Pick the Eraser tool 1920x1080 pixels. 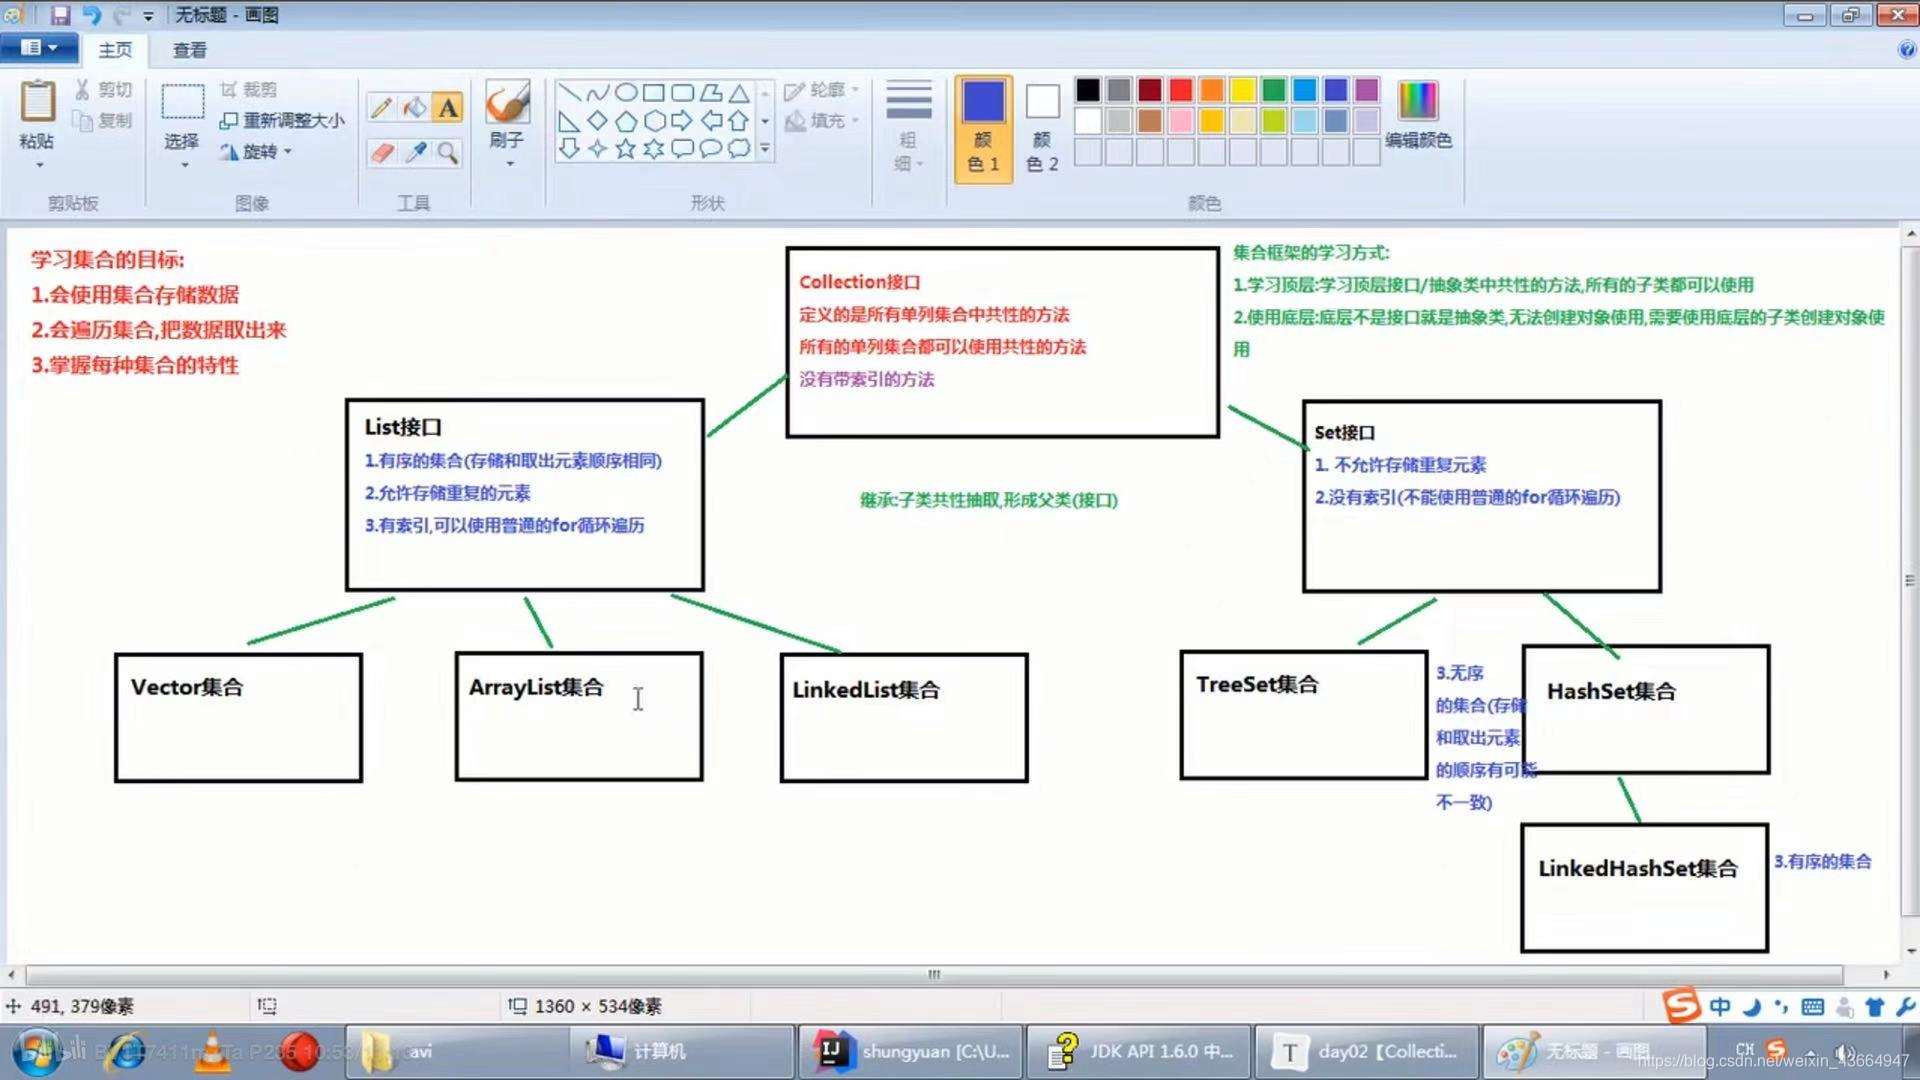[x=381, y=152]
